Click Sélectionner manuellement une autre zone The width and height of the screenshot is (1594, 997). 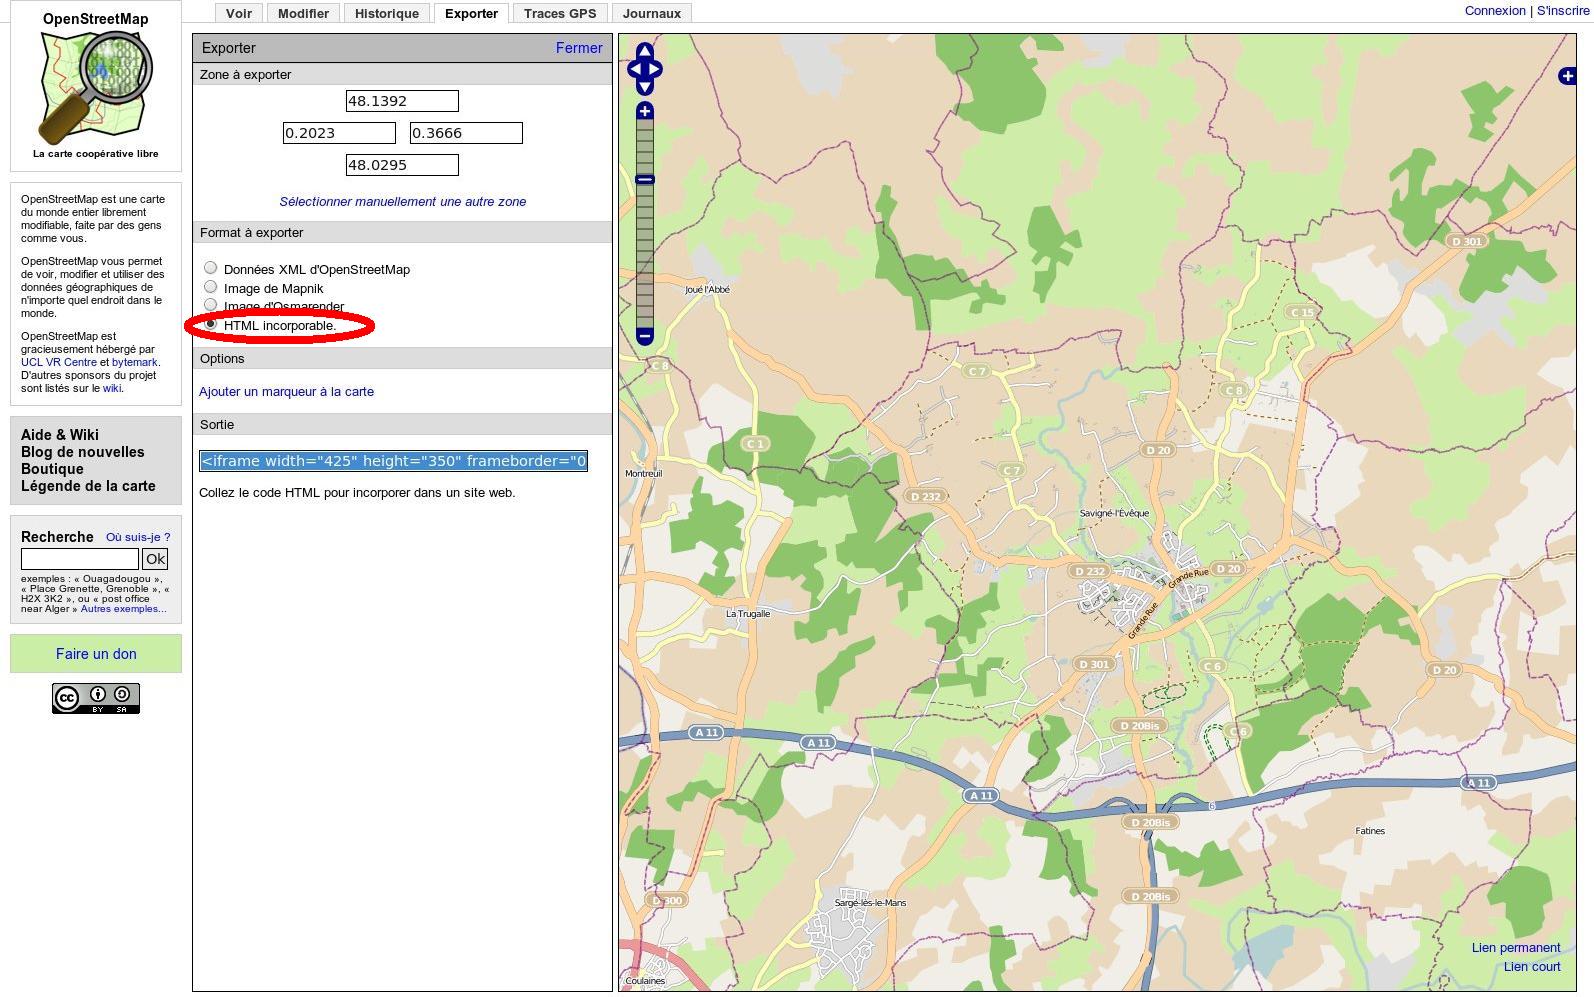(x=403, y=201)
